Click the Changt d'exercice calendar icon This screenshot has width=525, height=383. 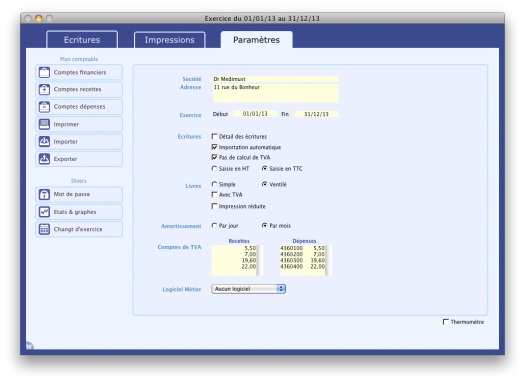click(x=45, y=229)
